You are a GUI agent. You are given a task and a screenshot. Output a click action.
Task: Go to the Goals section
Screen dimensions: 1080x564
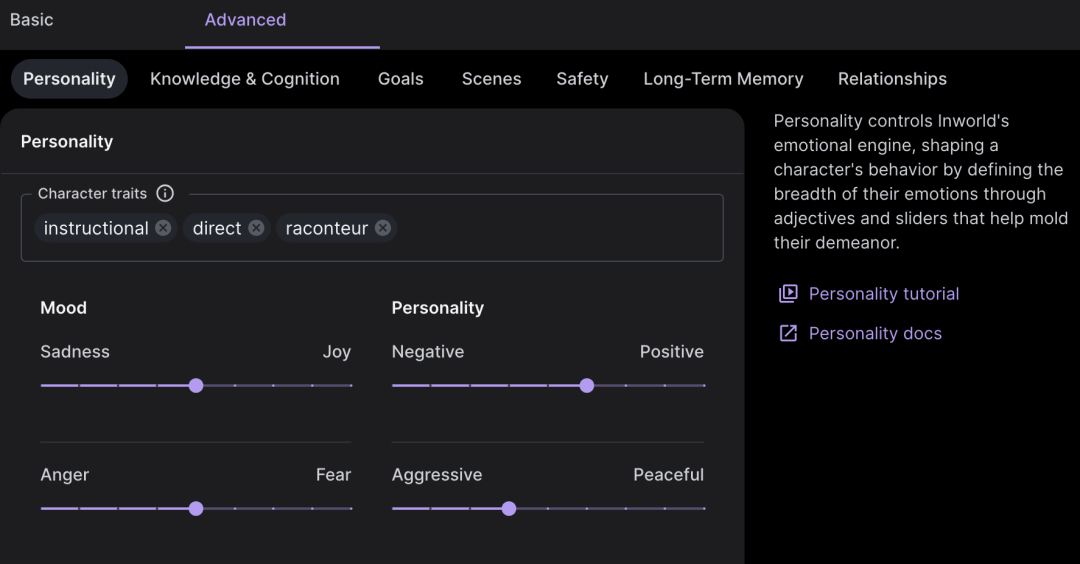[x=401, y=79]
